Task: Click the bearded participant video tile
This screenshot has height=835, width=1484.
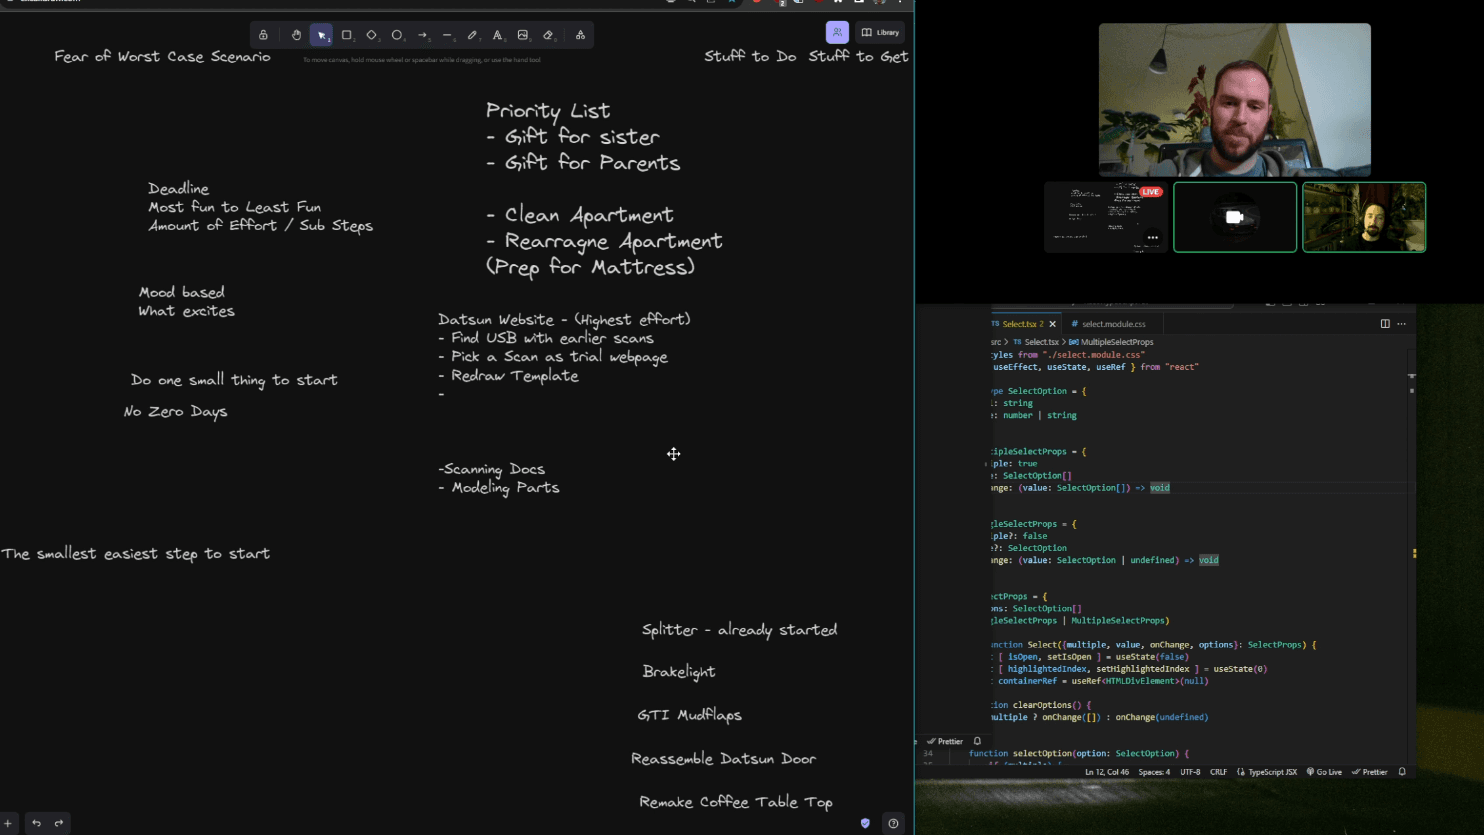Action: click(1364, 217)
